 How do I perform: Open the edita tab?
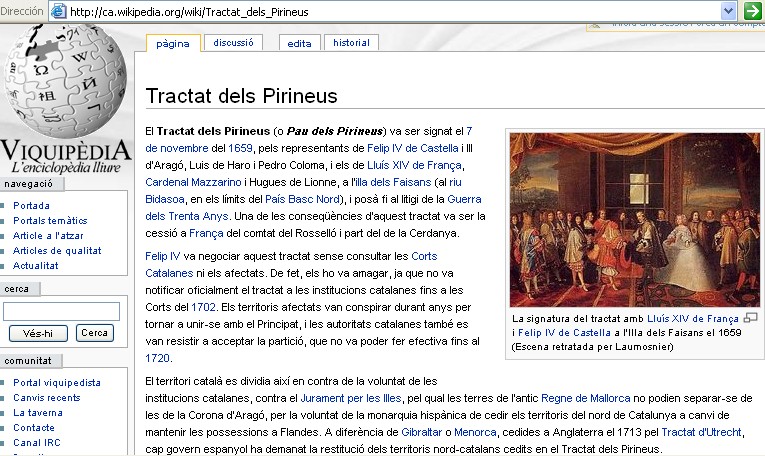point(299,43)
